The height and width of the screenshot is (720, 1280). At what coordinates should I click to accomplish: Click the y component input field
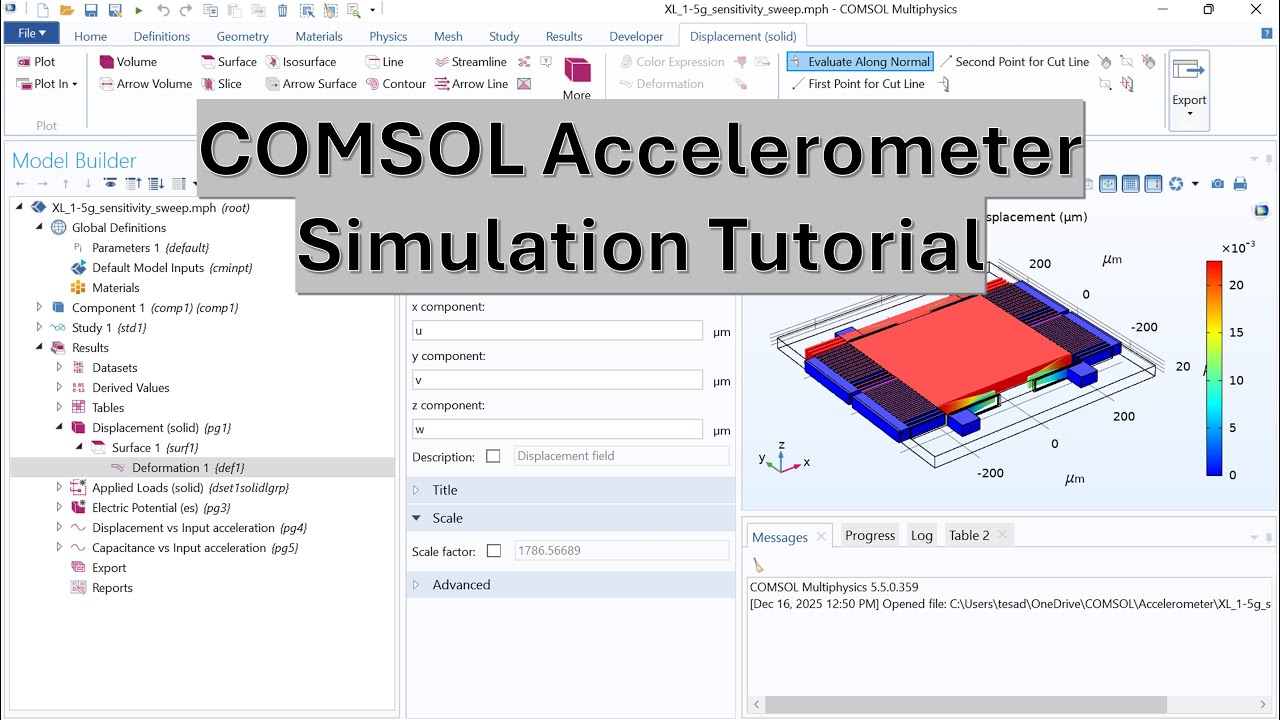pyautogui.click(x=558, y=380)
